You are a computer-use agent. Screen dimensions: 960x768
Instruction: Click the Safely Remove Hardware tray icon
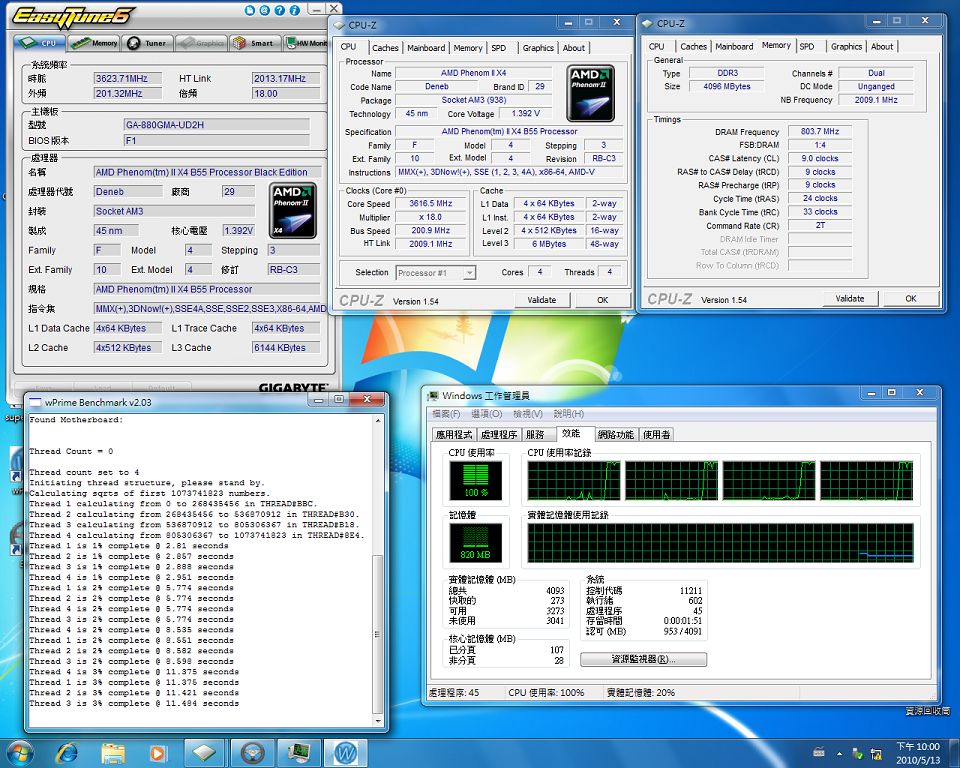[x=858, y=753]
